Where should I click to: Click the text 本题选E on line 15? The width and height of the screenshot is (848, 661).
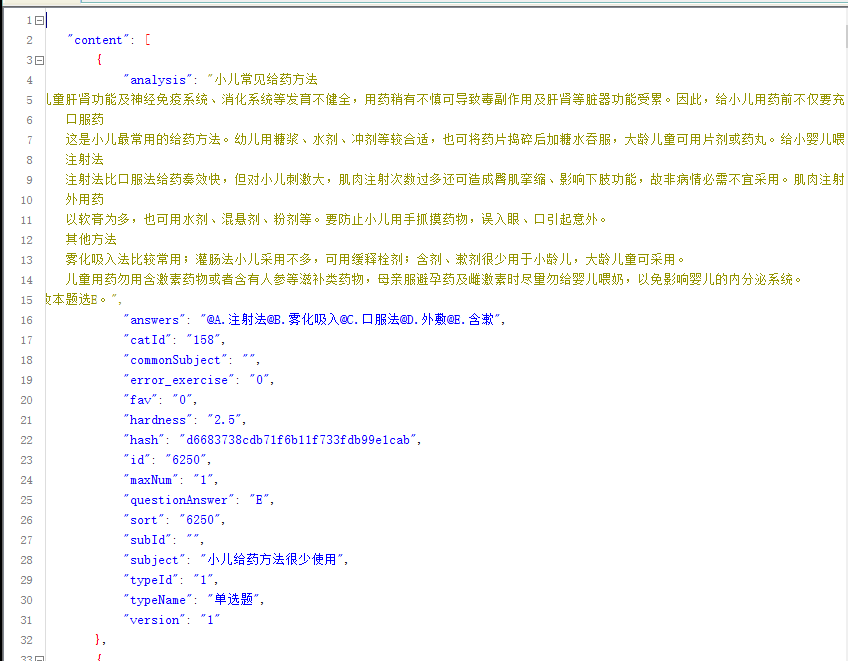[x=75, y=300]
